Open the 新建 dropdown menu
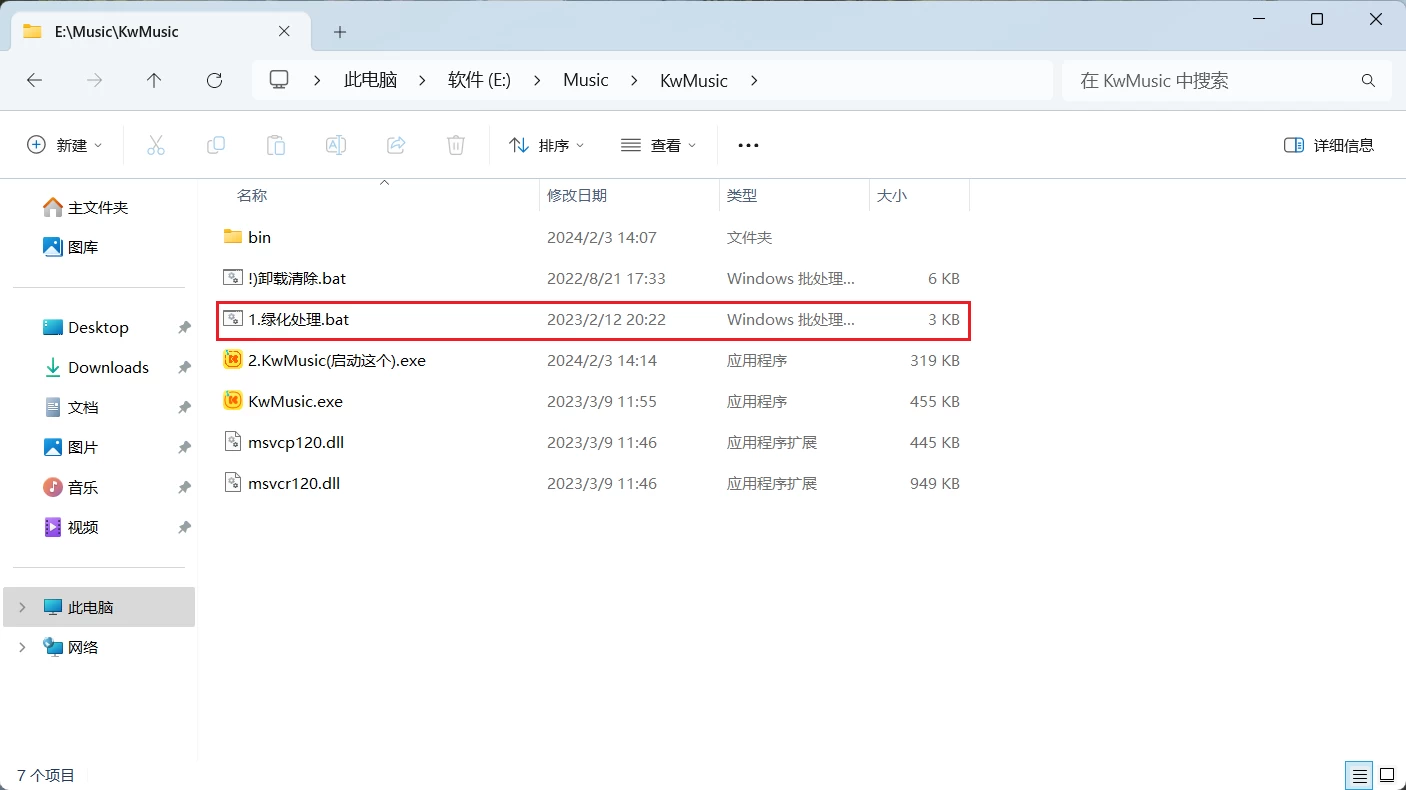The height and width of the screenshot is (790, 1406). (x=64, y=145)
